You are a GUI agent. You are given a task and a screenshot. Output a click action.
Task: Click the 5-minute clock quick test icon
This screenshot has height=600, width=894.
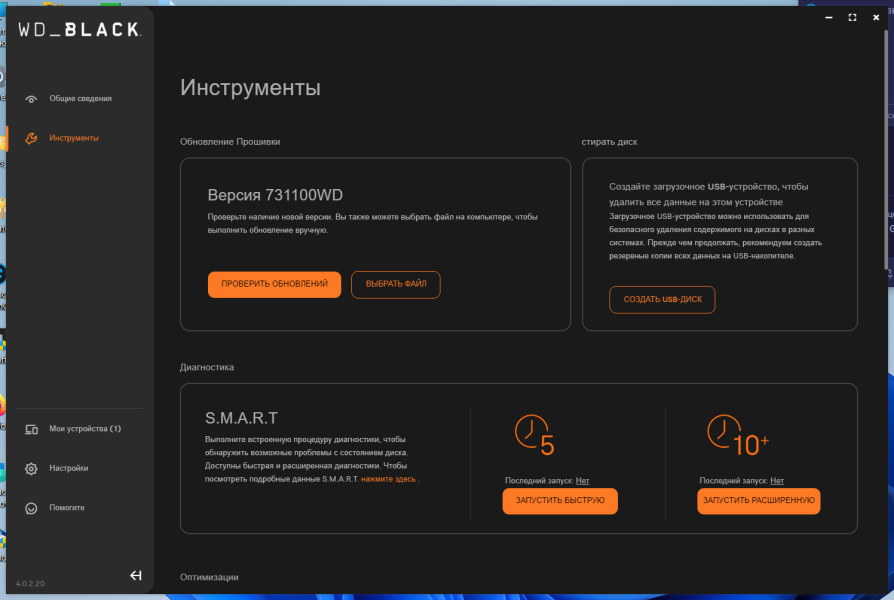tap(534, 435)
